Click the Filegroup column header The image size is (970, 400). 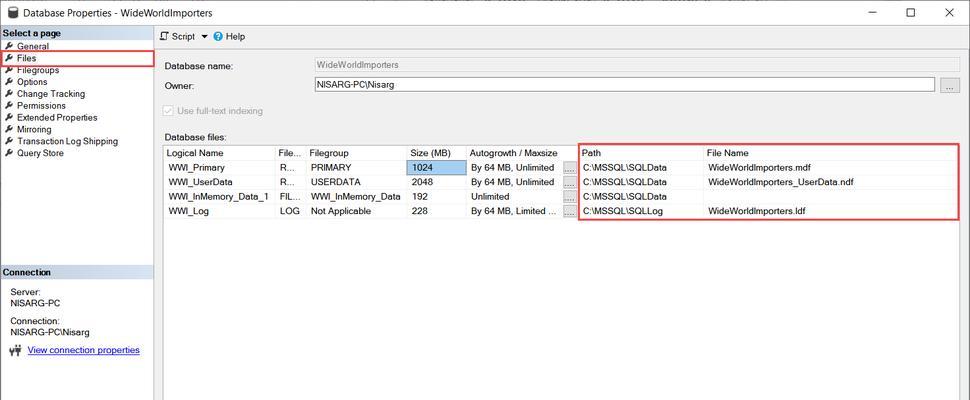pos(356,153)
